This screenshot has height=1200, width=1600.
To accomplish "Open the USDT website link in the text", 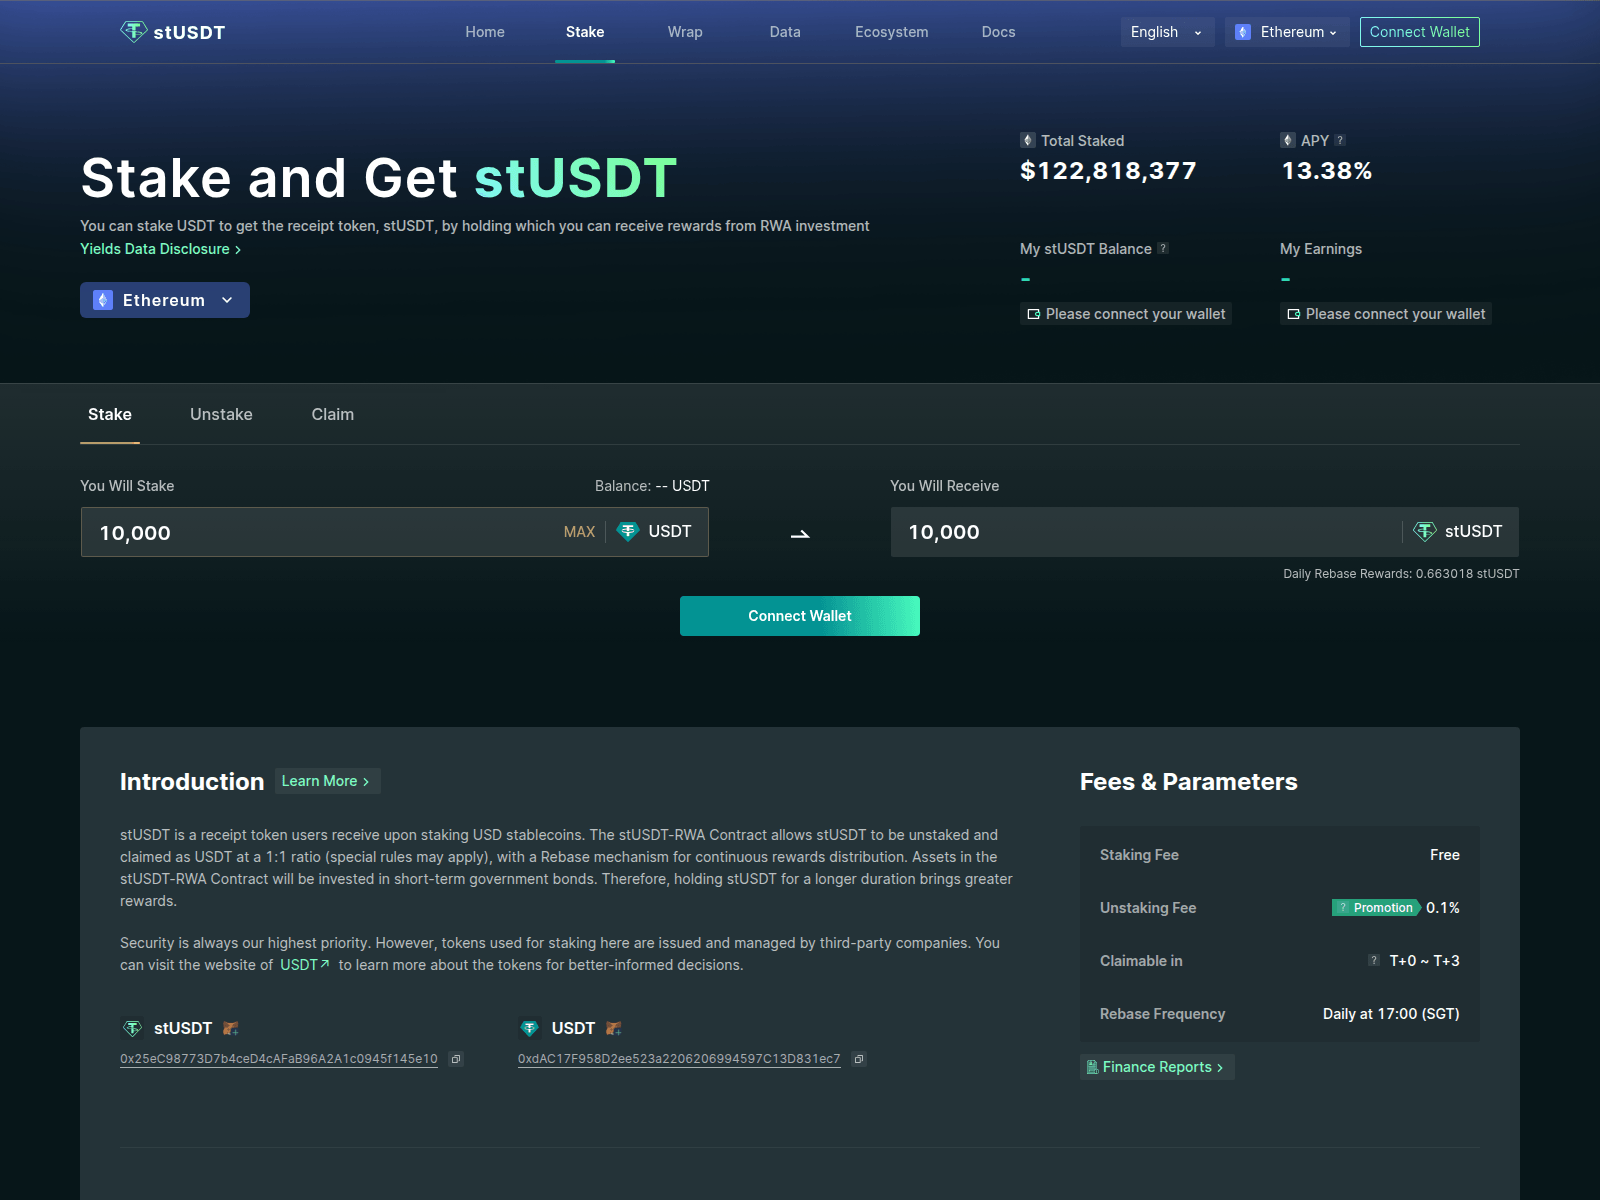I will pyautogui.click(x=305, y=965).
